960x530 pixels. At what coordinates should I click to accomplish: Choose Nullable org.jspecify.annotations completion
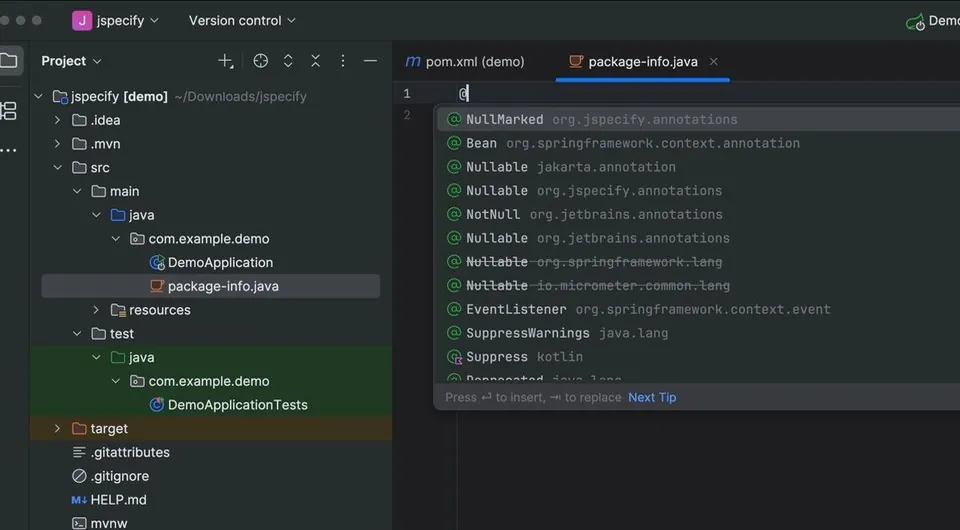[698, 191]
